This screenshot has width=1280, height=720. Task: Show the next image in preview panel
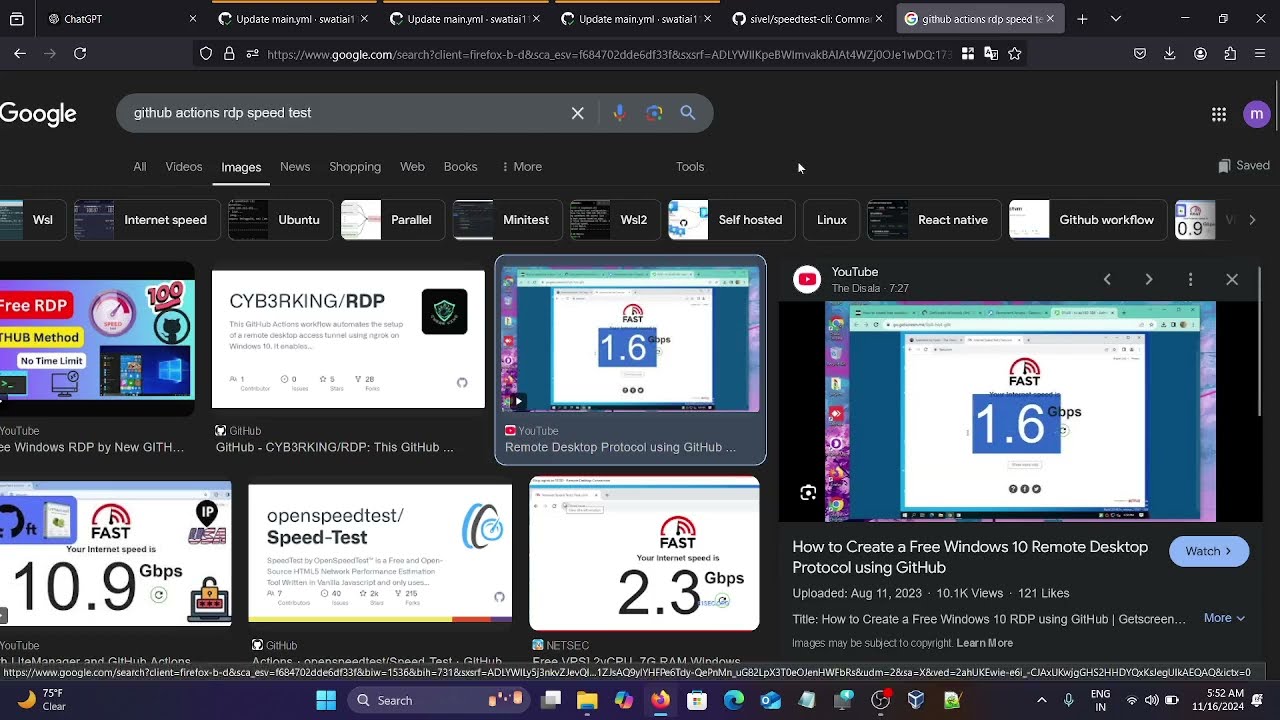(x=1149, y=280)
